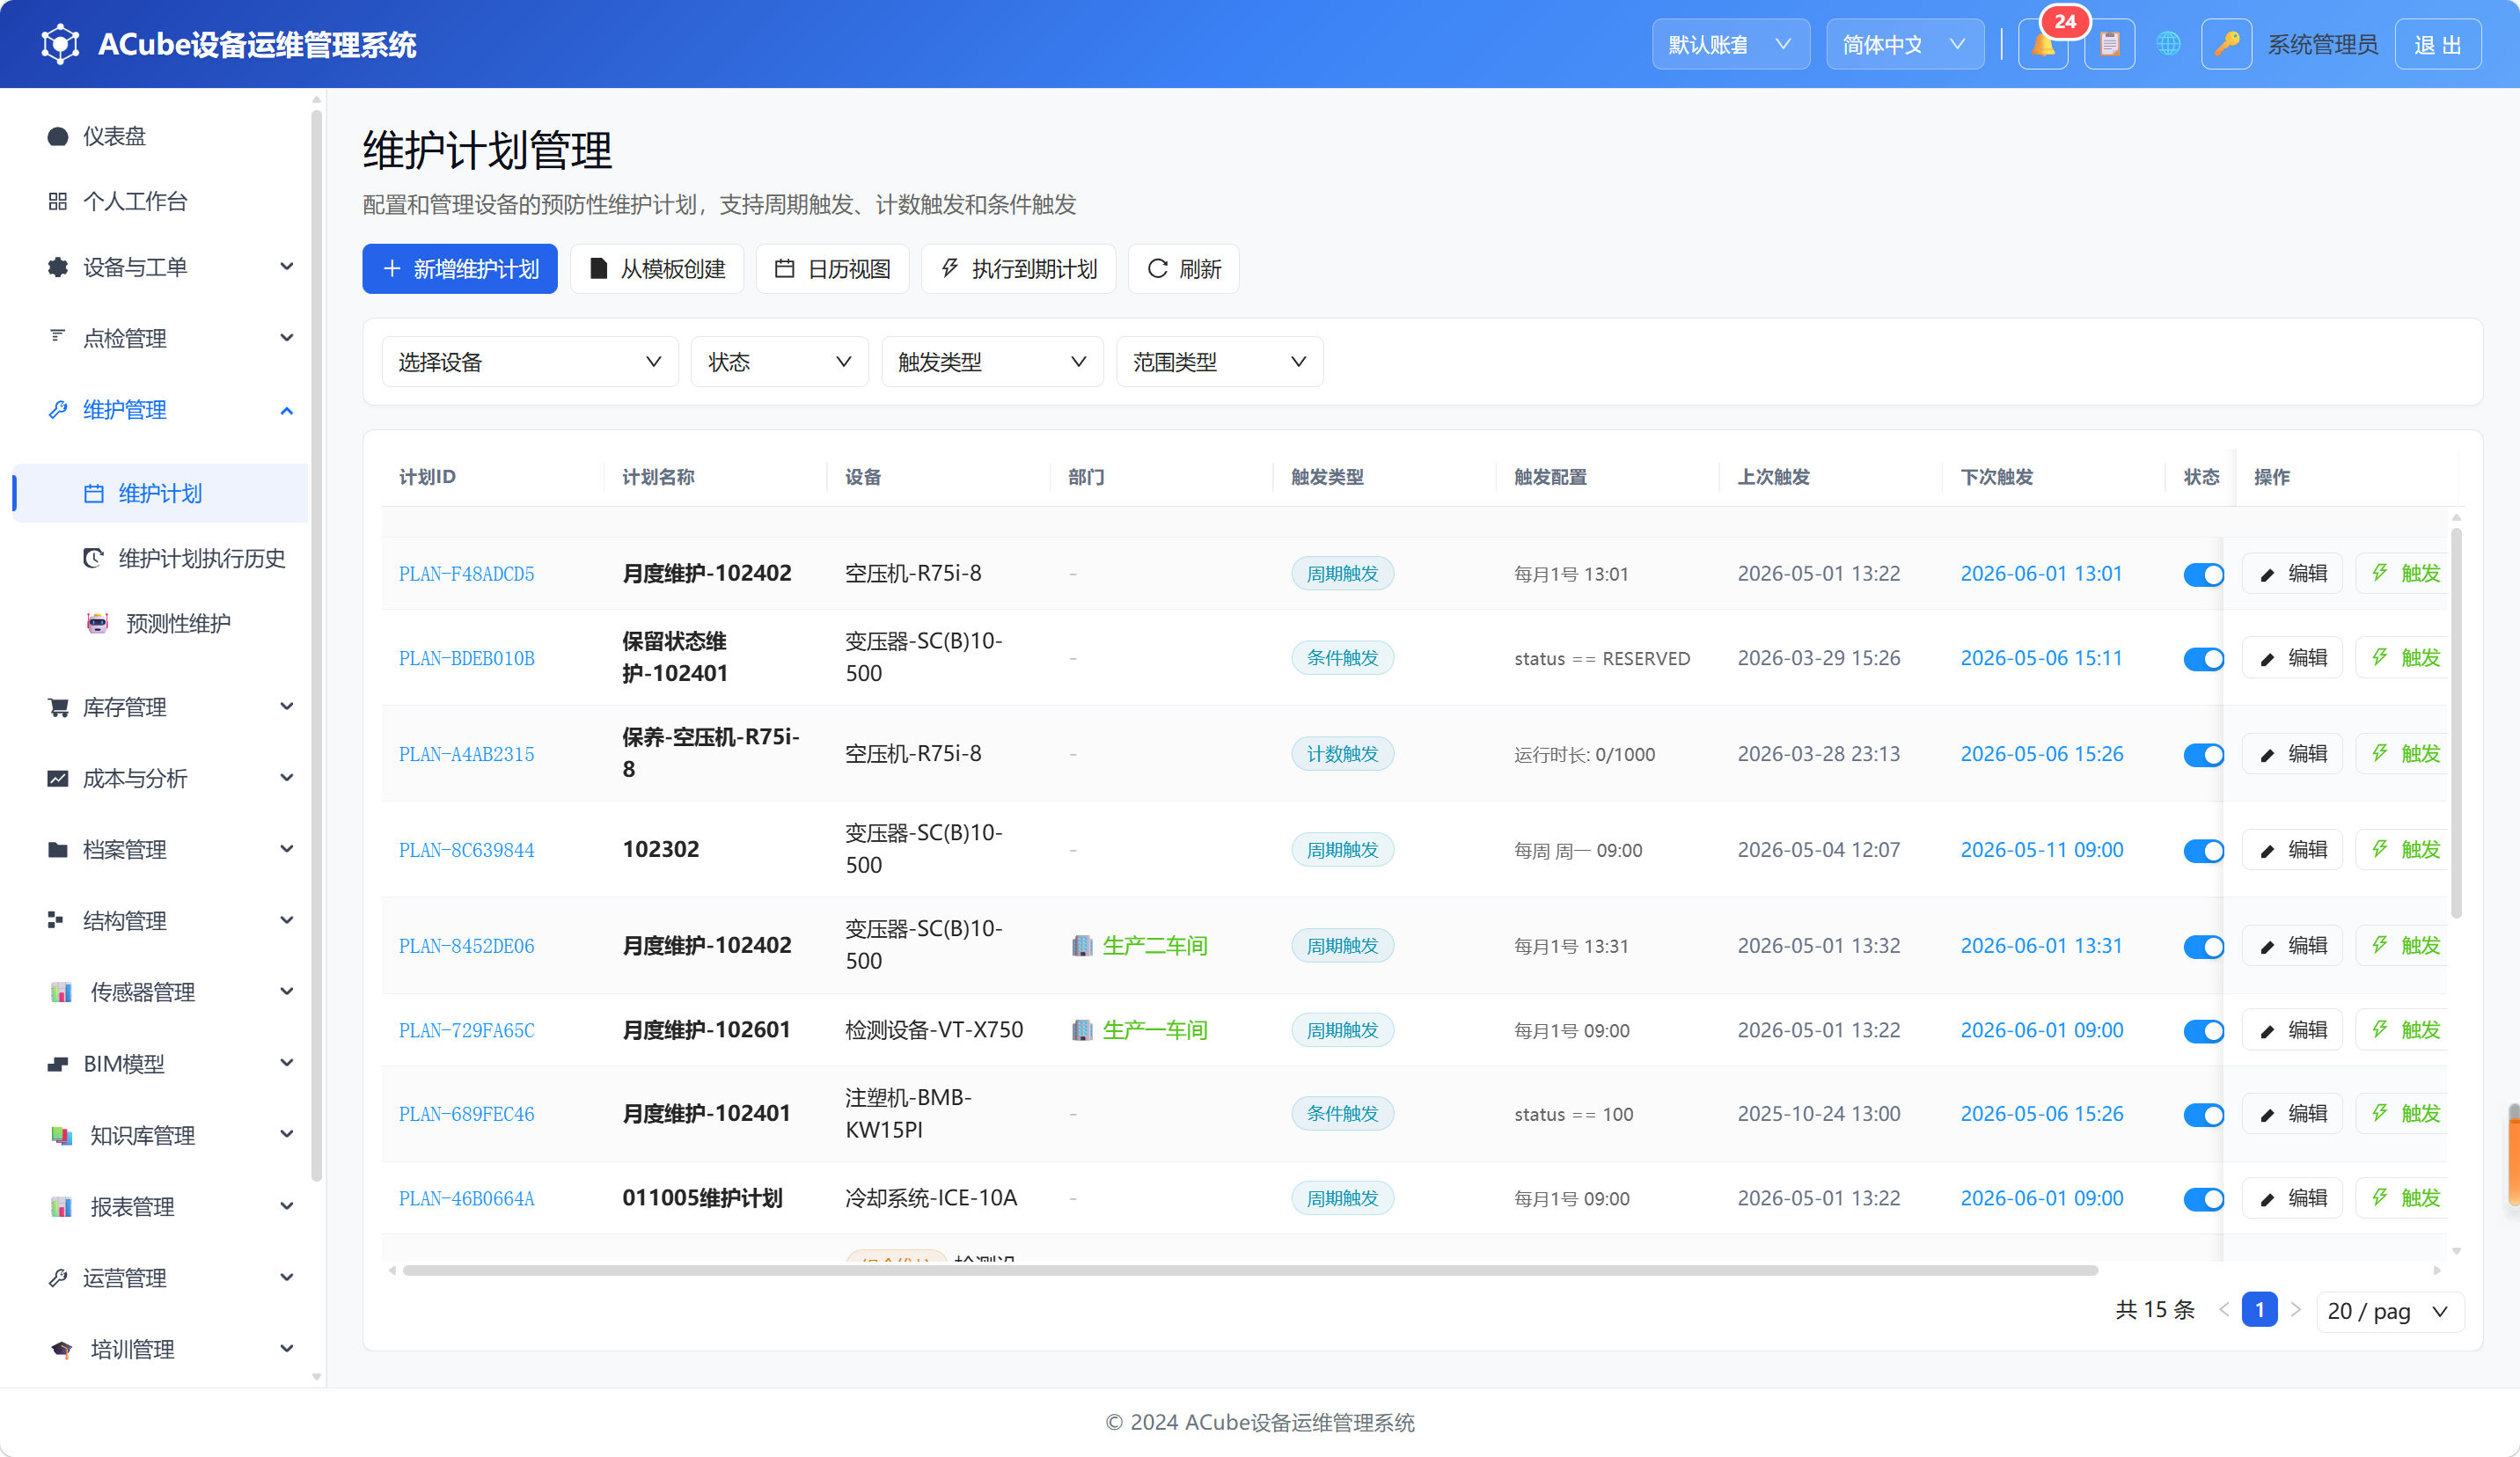
Task: Click building icon beside 生产二车间
Action: (x=1082, y=946)
